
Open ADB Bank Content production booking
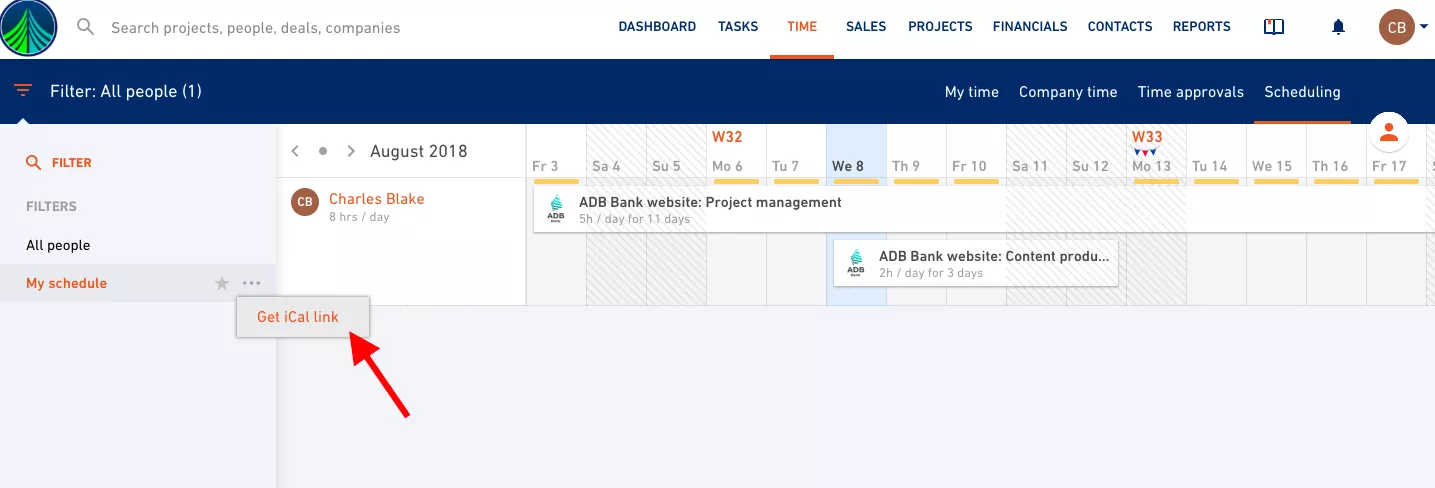pyautogui.click(x=976, y=264)
